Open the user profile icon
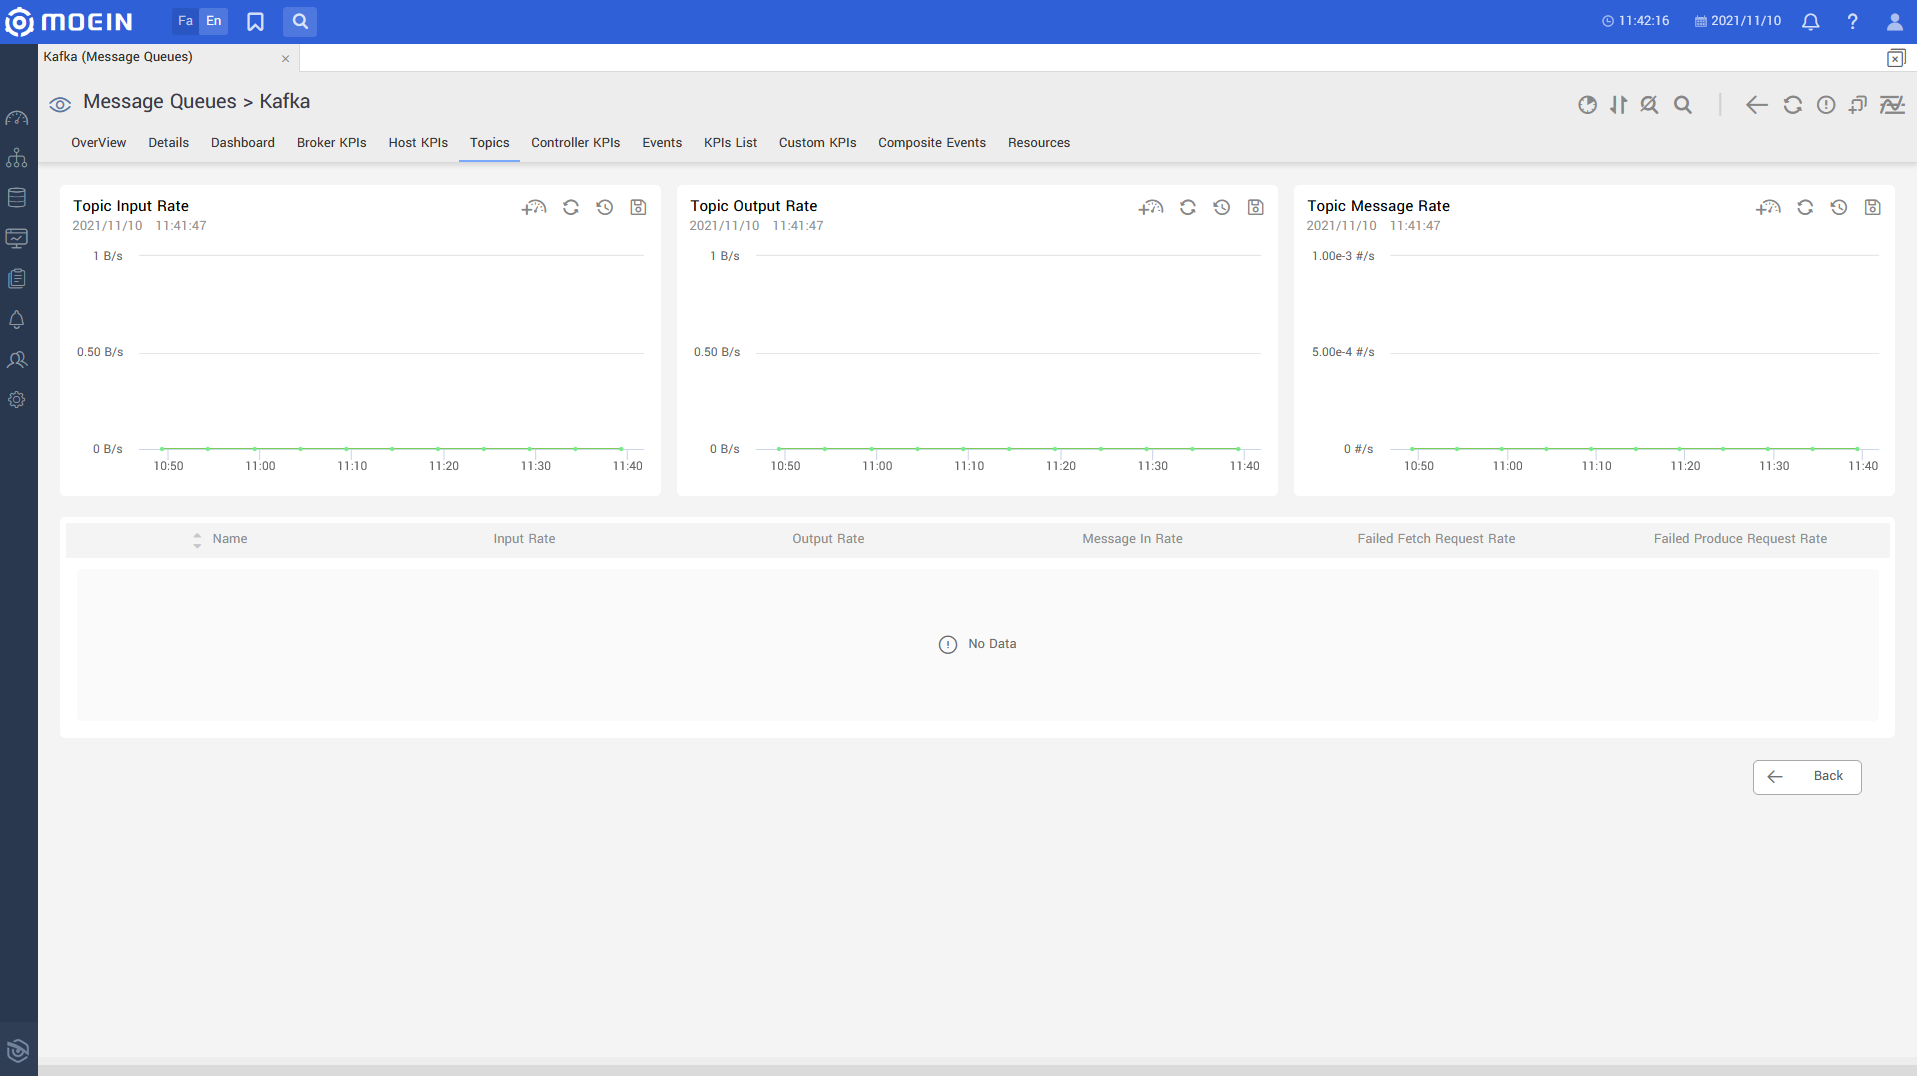1917x1076 pixels. (x=1894, y=21)
